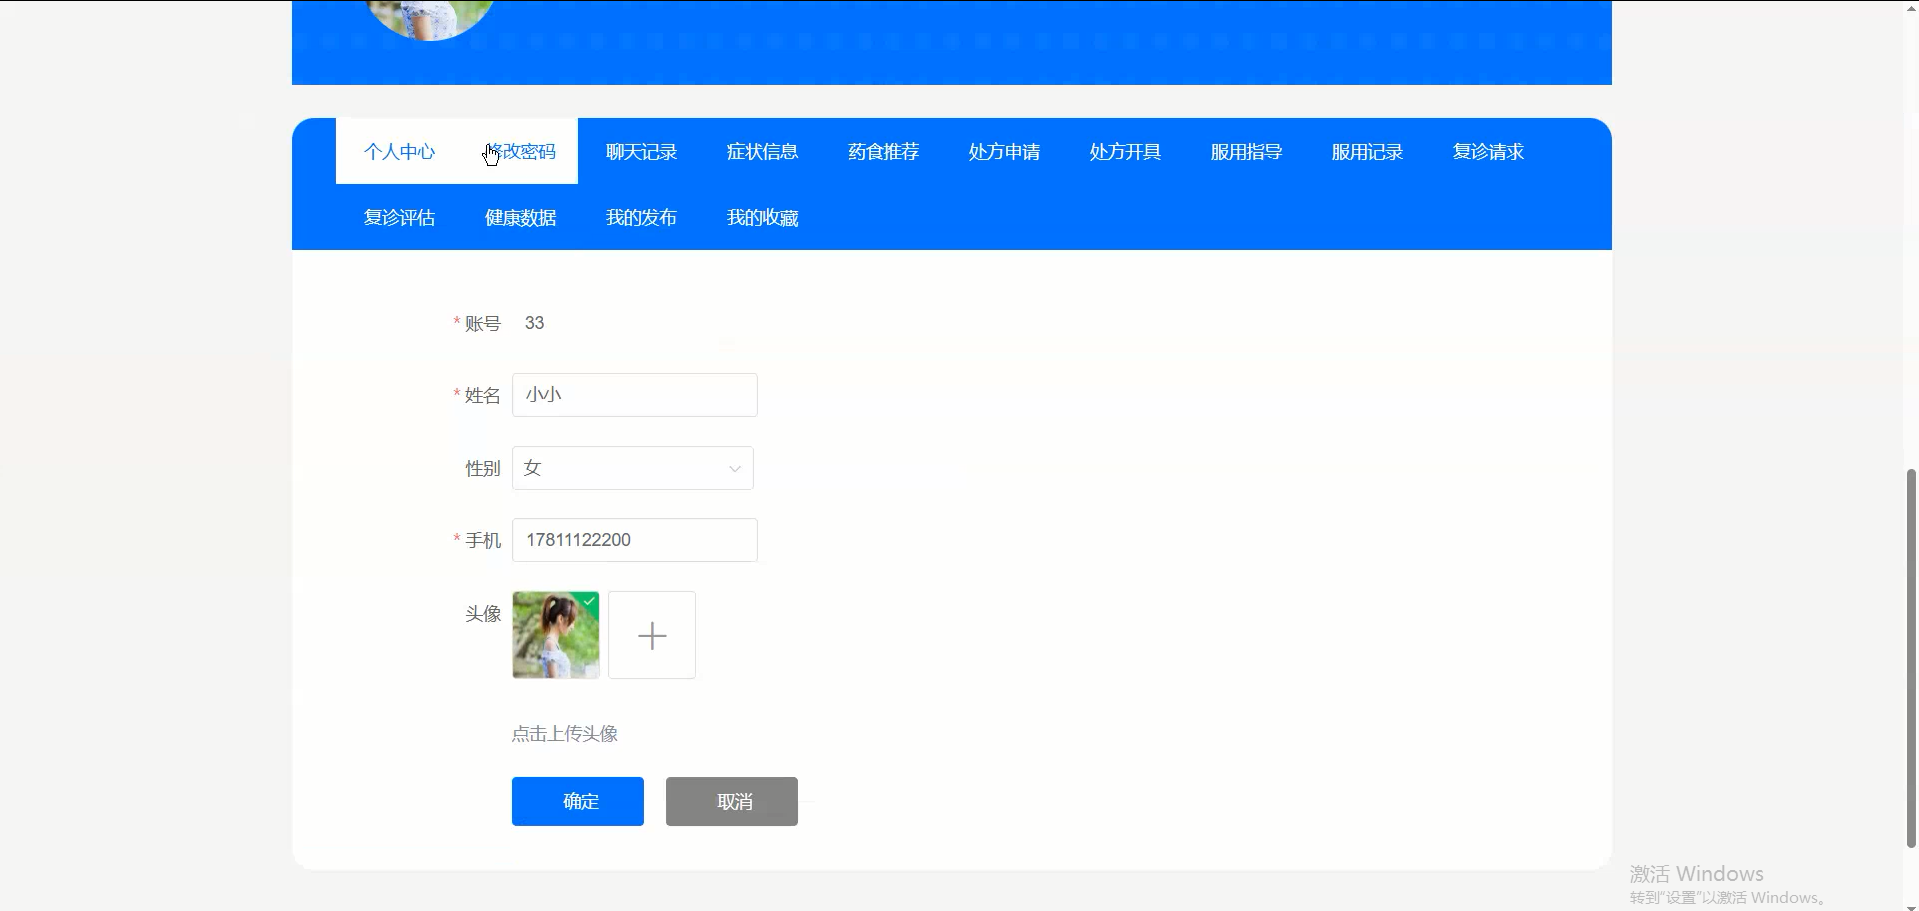Viewport: 1919px width, 911px height.
Task: Click the 手机 phone number field
Action: click(634, 539)
